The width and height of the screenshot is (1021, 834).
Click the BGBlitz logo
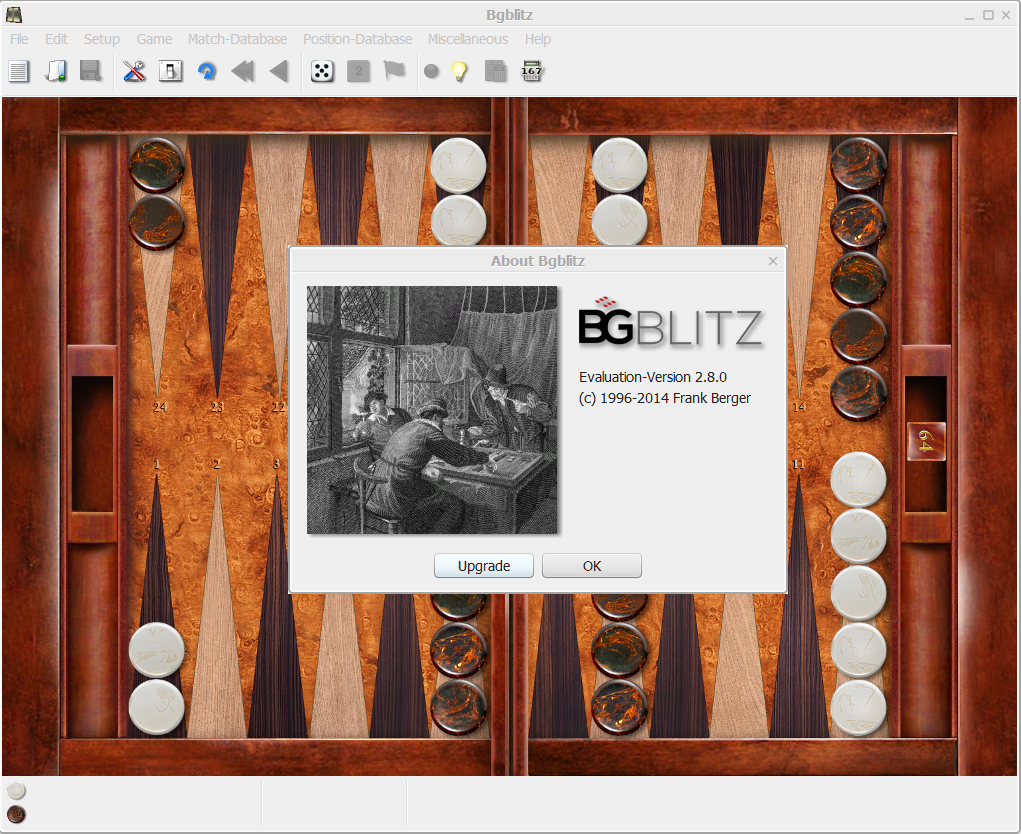[670, 322]
